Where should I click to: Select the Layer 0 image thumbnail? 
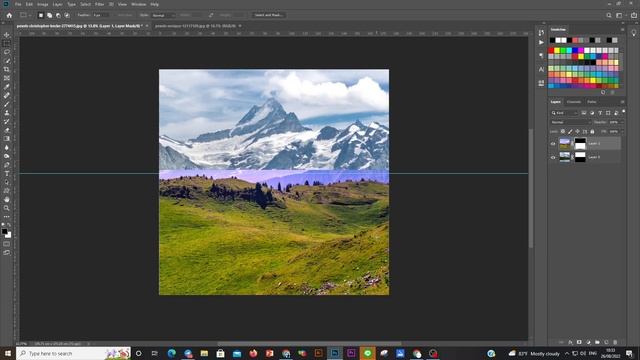pos(564,157)
